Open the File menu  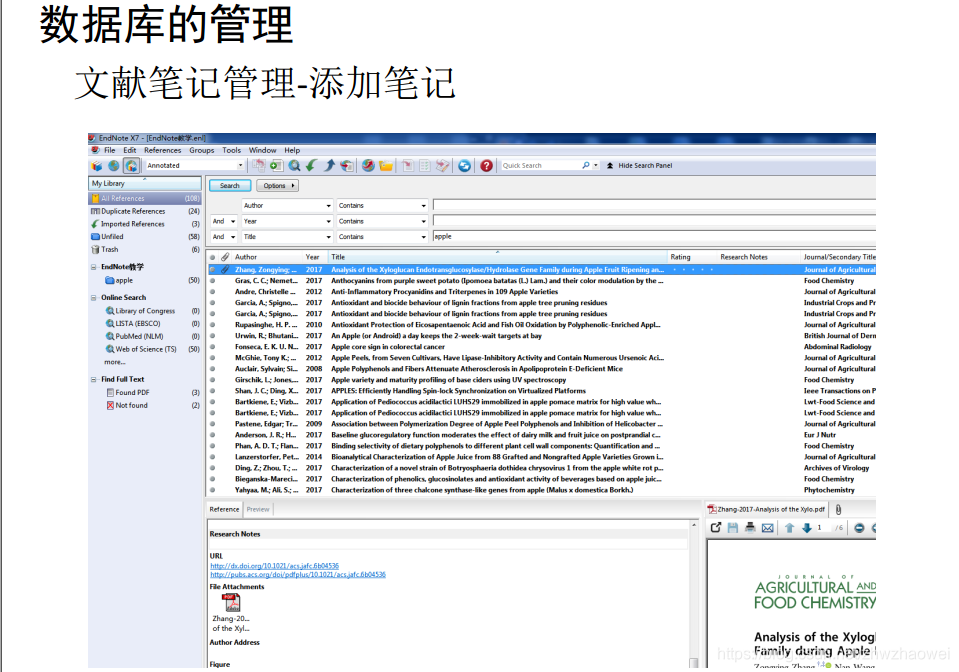click(109, 150)
